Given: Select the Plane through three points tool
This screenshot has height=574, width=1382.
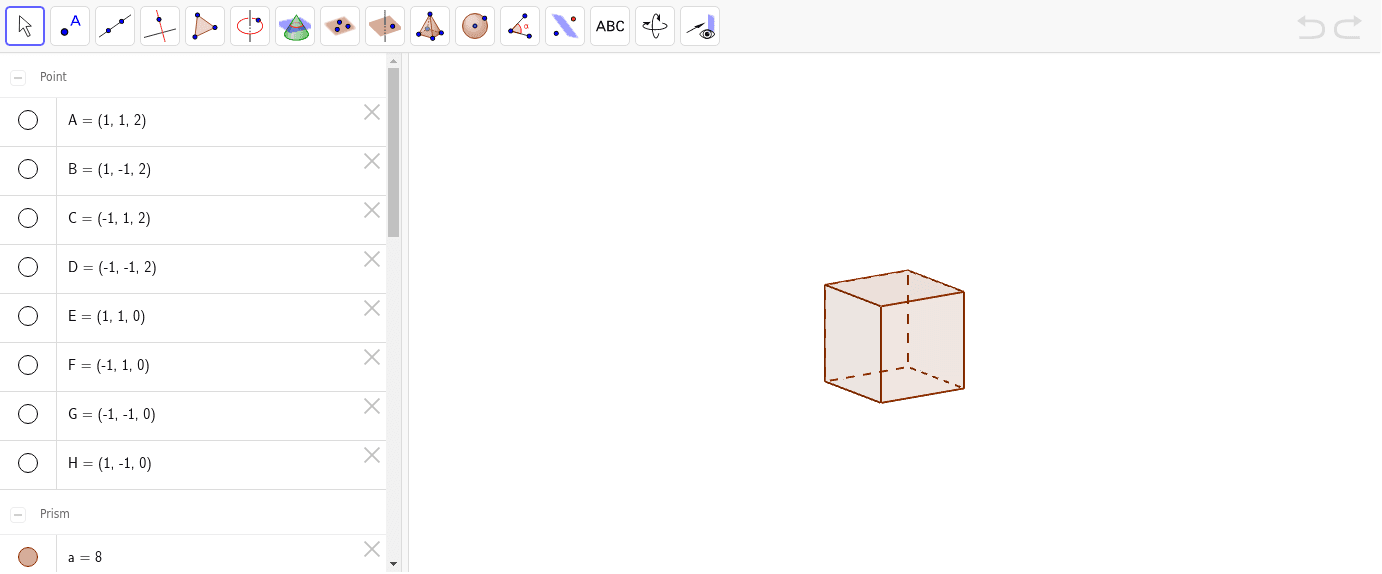Looking at the screenshot, I should (x=340, y=26).
